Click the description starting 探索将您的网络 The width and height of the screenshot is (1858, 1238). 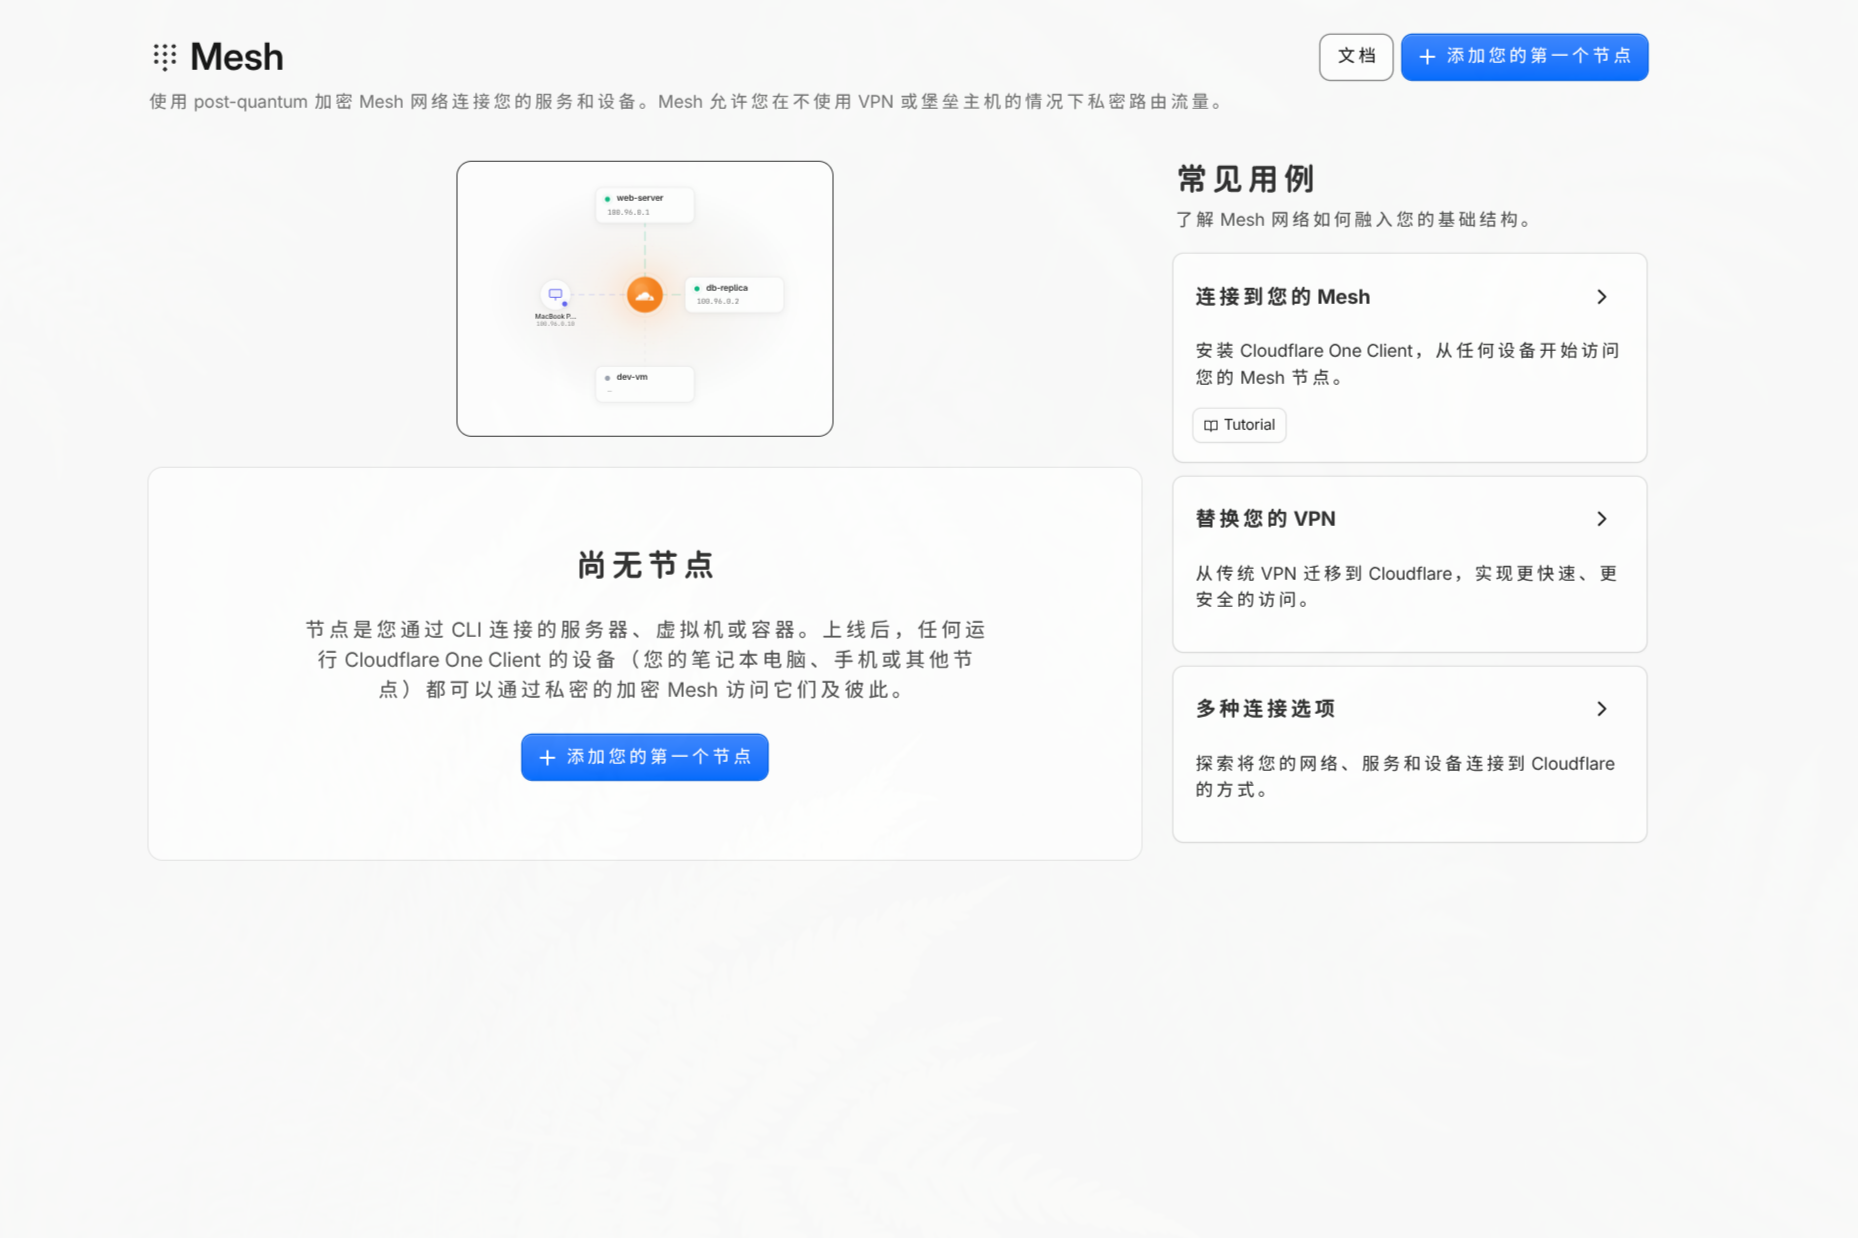1405,776
